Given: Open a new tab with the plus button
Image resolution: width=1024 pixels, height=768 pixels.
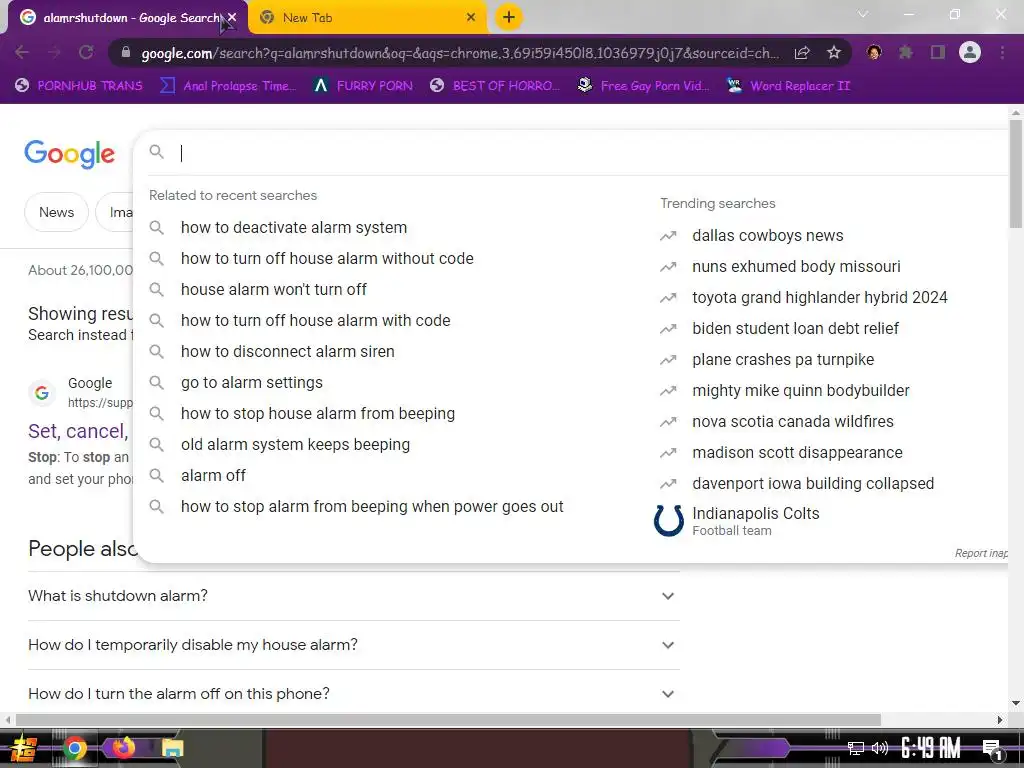Looking at the screenshot, I should coord(509,17).
